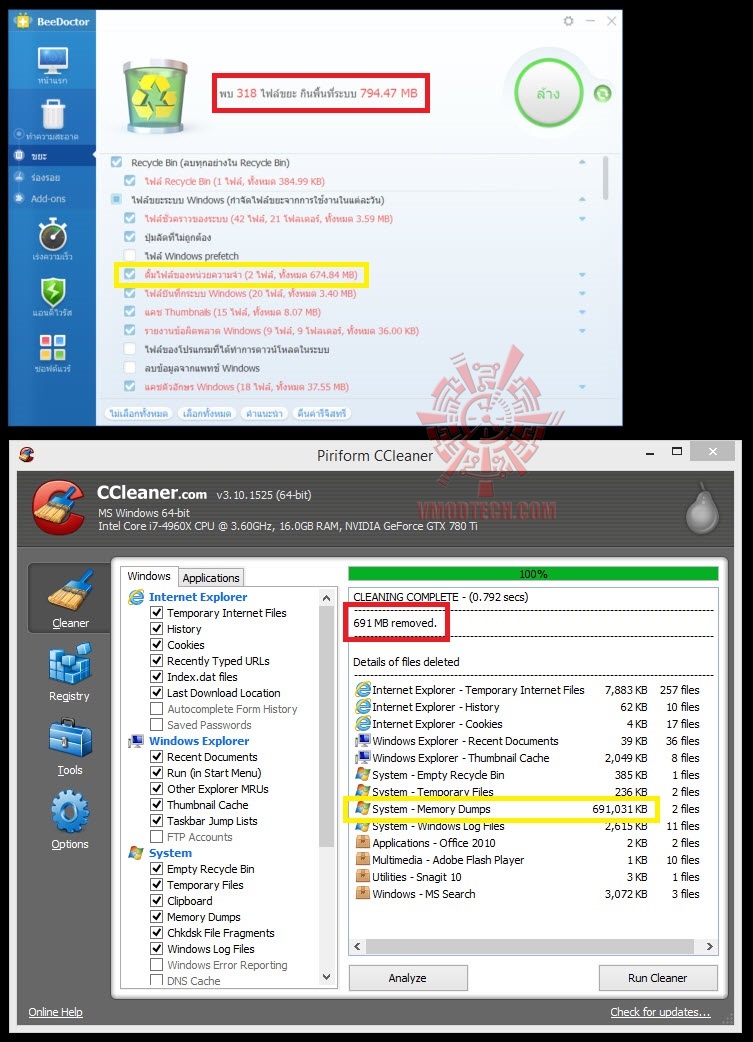Click CCleaner logo in title bar
This screenshot has width=753, height=1042.
point(27,455)
